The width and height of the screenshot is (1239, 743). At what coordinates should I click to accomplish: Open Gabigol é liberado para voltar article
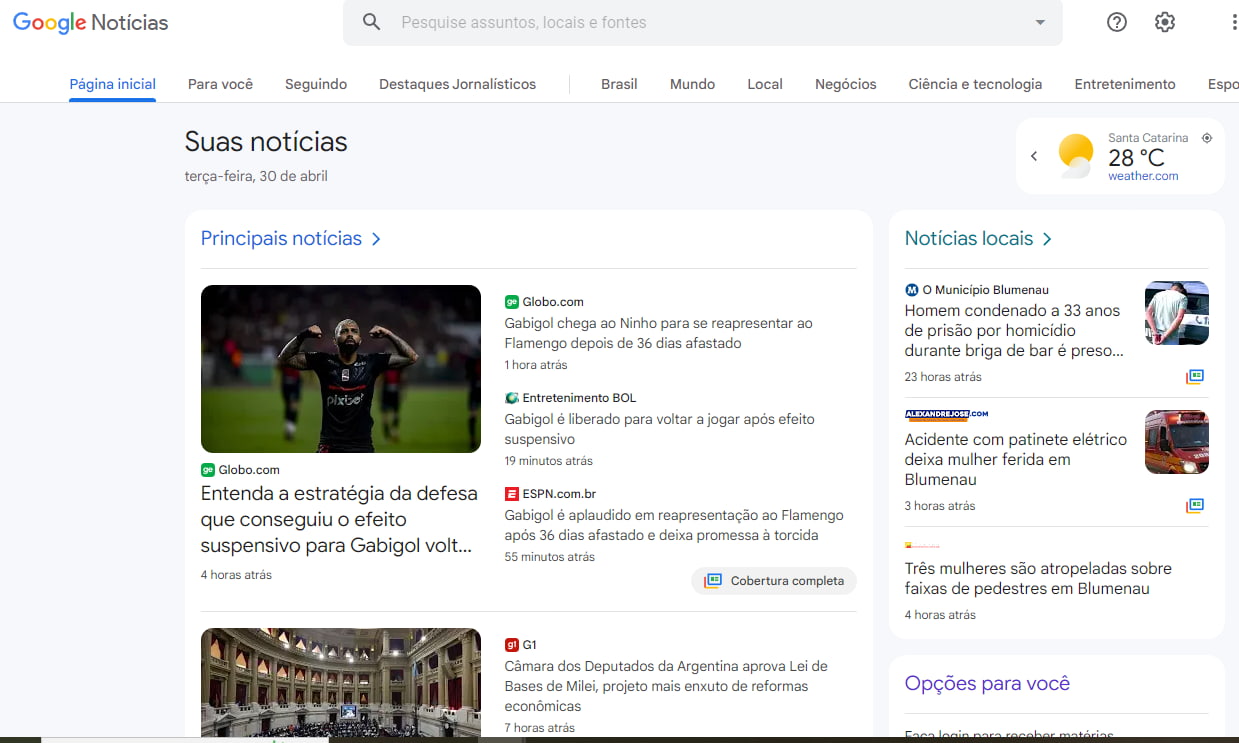pos(659,429)
